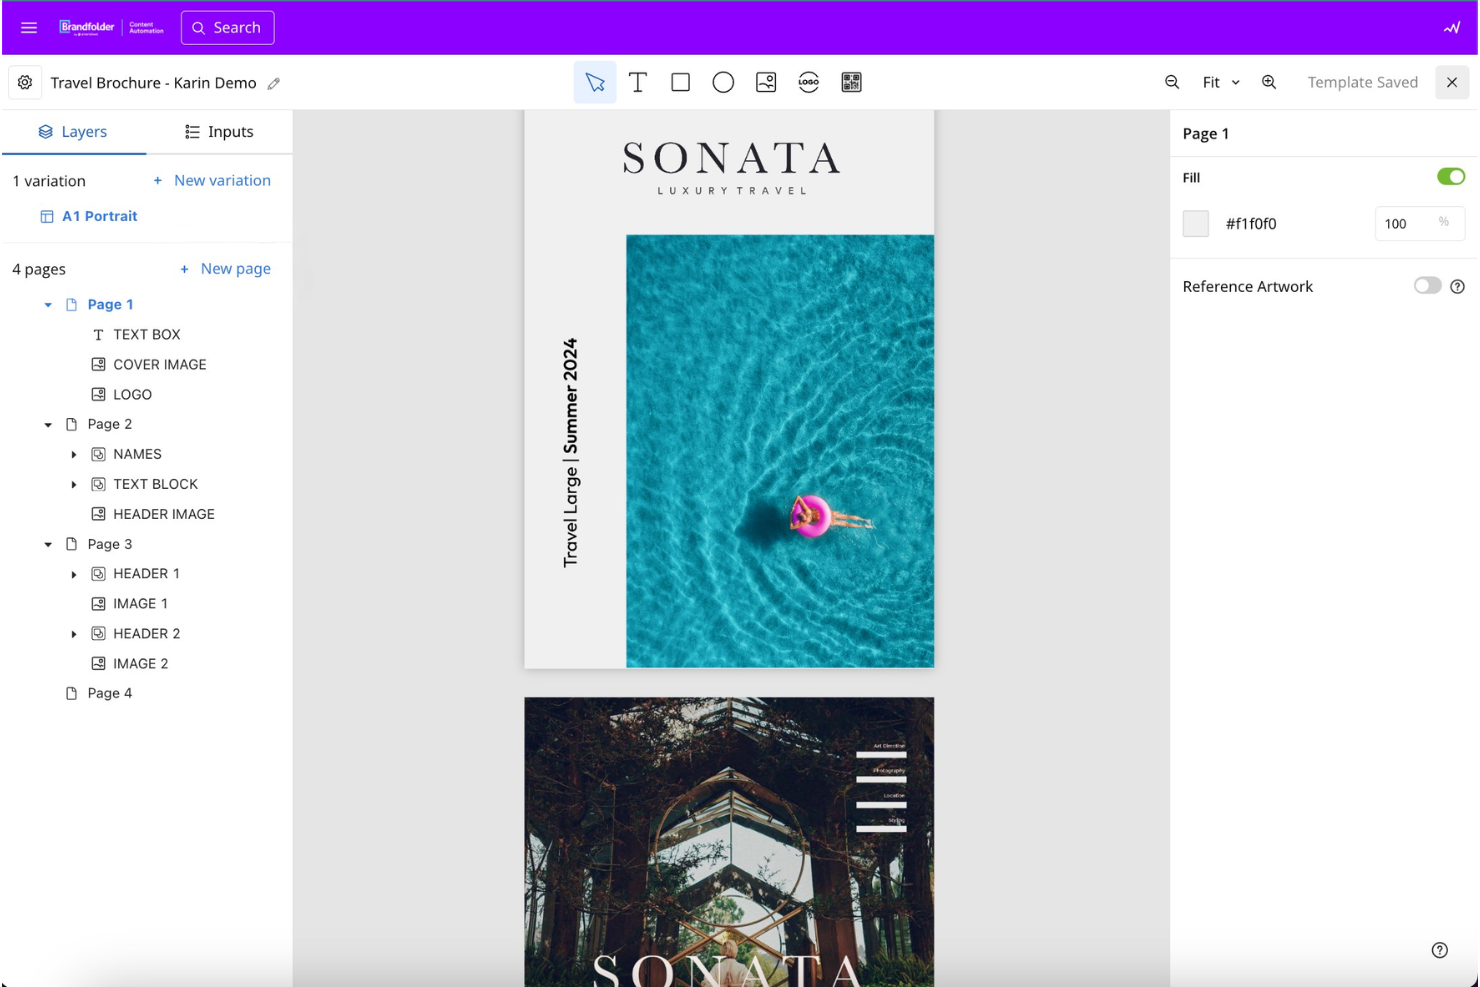Select the Ellipse shape tool
The width and height of the screenshot is (1480, 987).
coord(723,82)
